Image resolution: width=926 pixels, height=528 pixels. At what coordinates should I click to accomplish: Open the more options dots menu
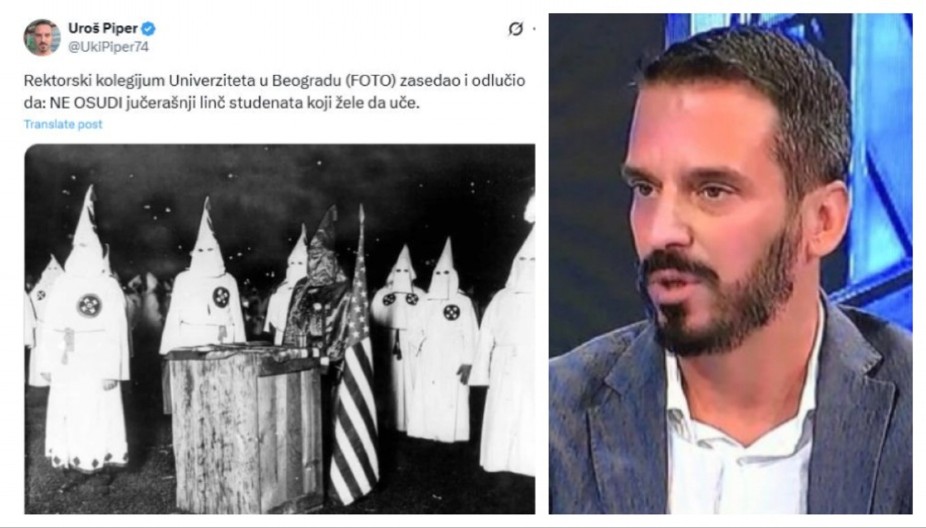tap(534, 28)
